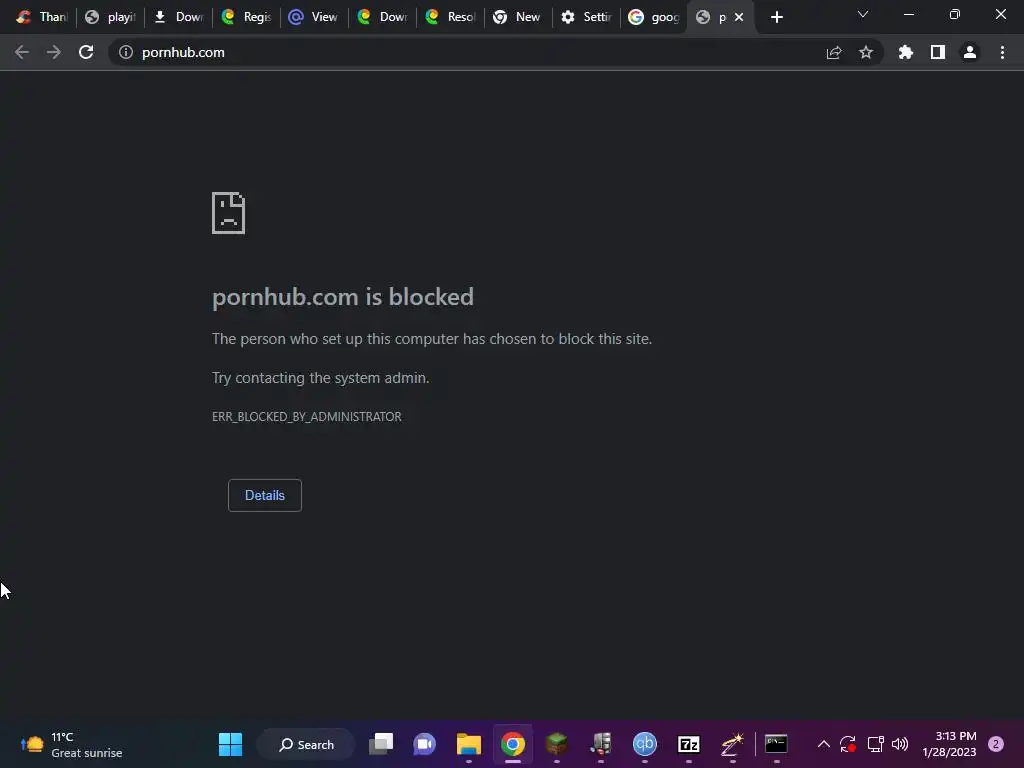Open notifications badge showing 2
This screenshot has height=768, width=1024.
996,744
